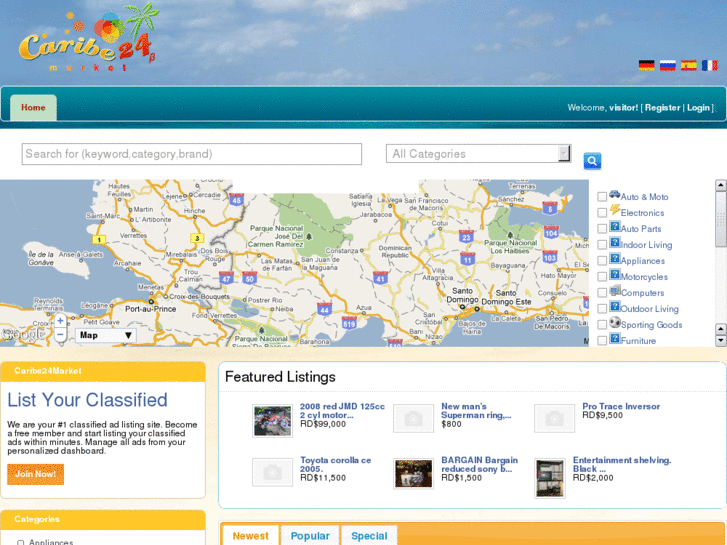Viewport: 727px width, 545px height.
Task: Open the Toyota corolla ce 2005 listing
Action: [x=335, y=464]
